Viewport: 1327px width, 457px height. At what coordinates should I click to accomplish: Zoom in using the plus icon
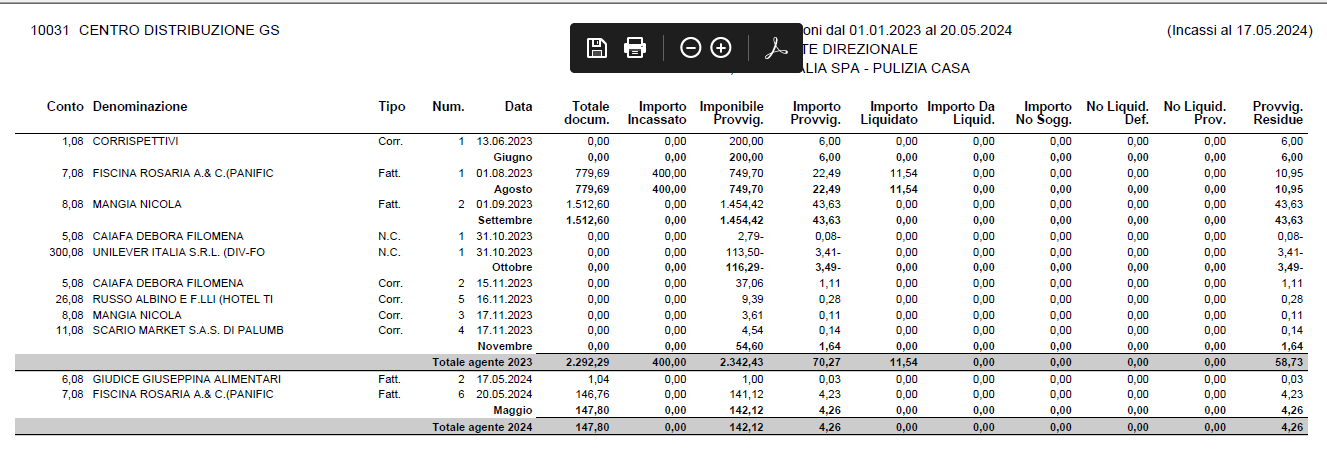pyautogui.click(x=721, y=48)
